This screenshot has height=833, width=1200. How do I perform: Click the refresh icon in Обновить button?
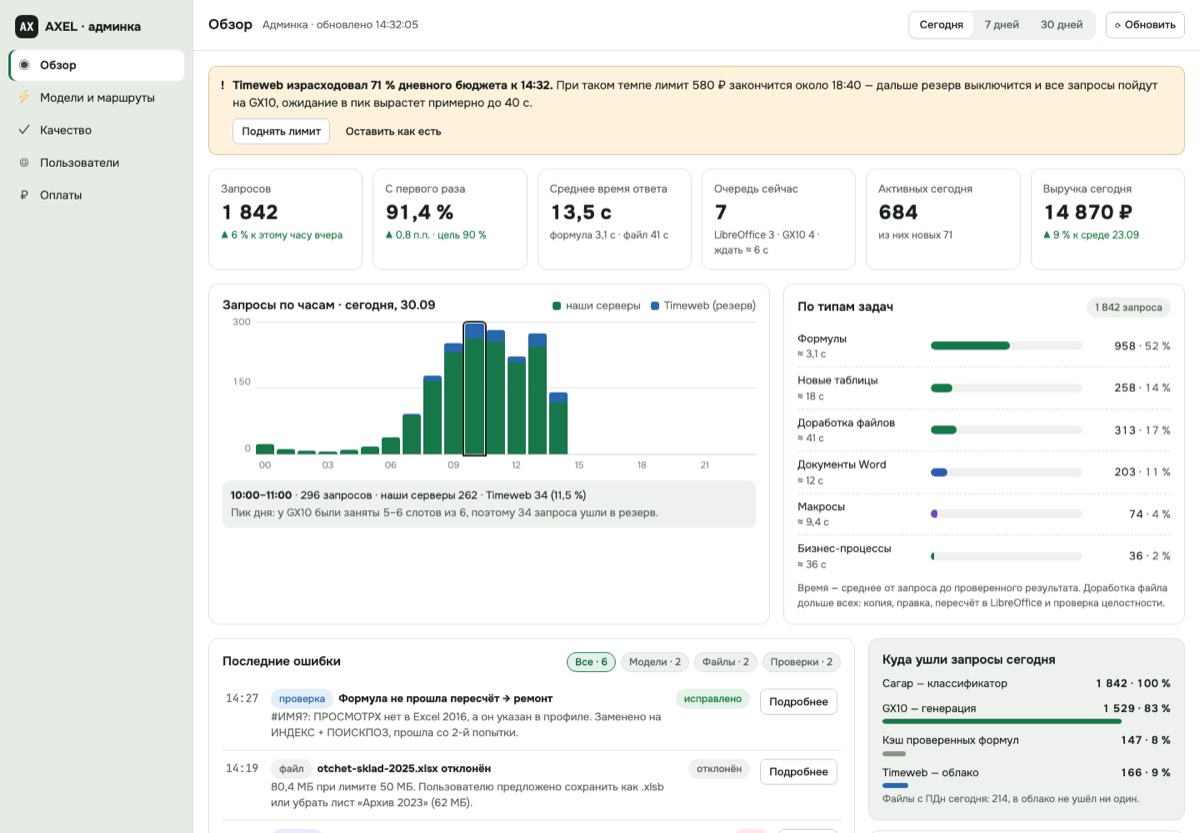[1118, 25]
